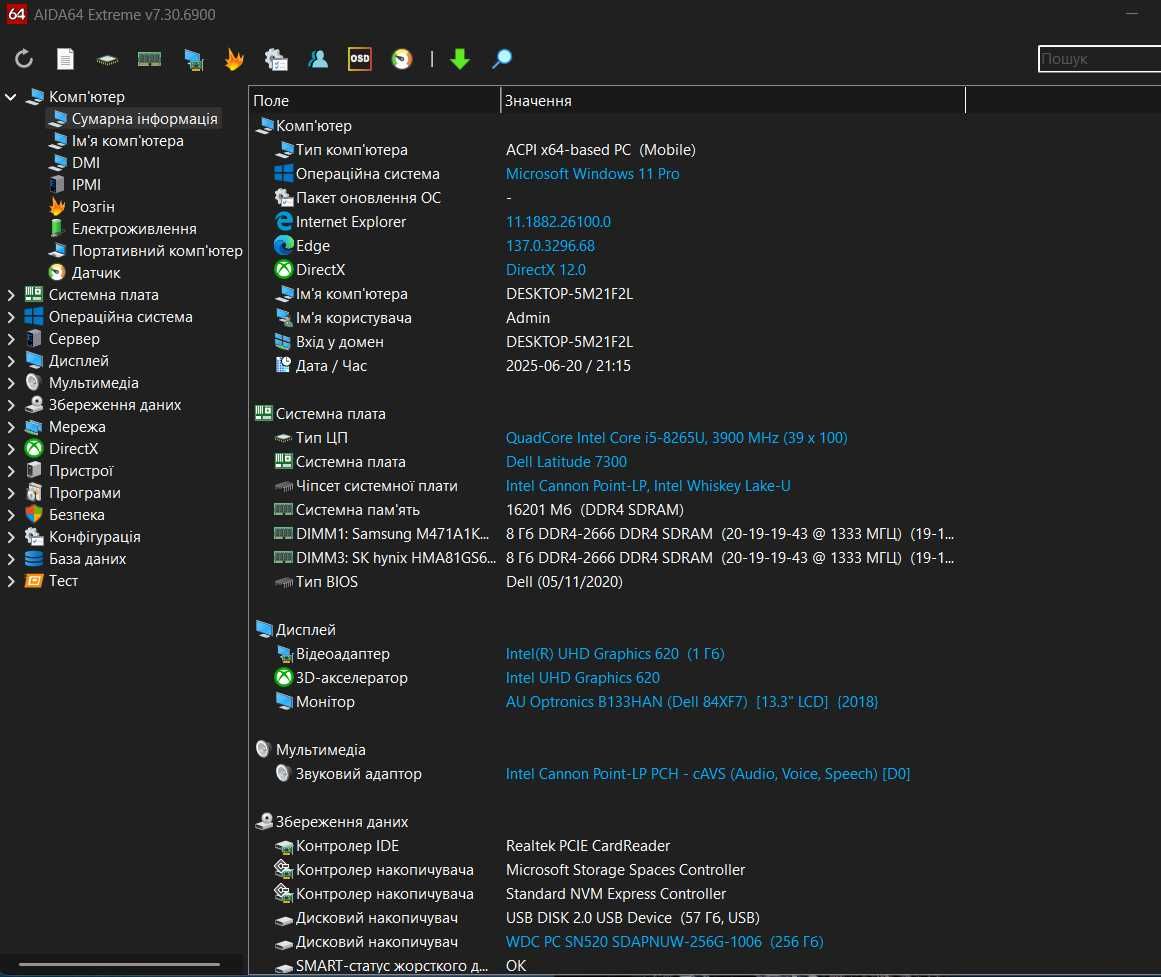Click the magnifier search icon in toolbar

[501, 59]
